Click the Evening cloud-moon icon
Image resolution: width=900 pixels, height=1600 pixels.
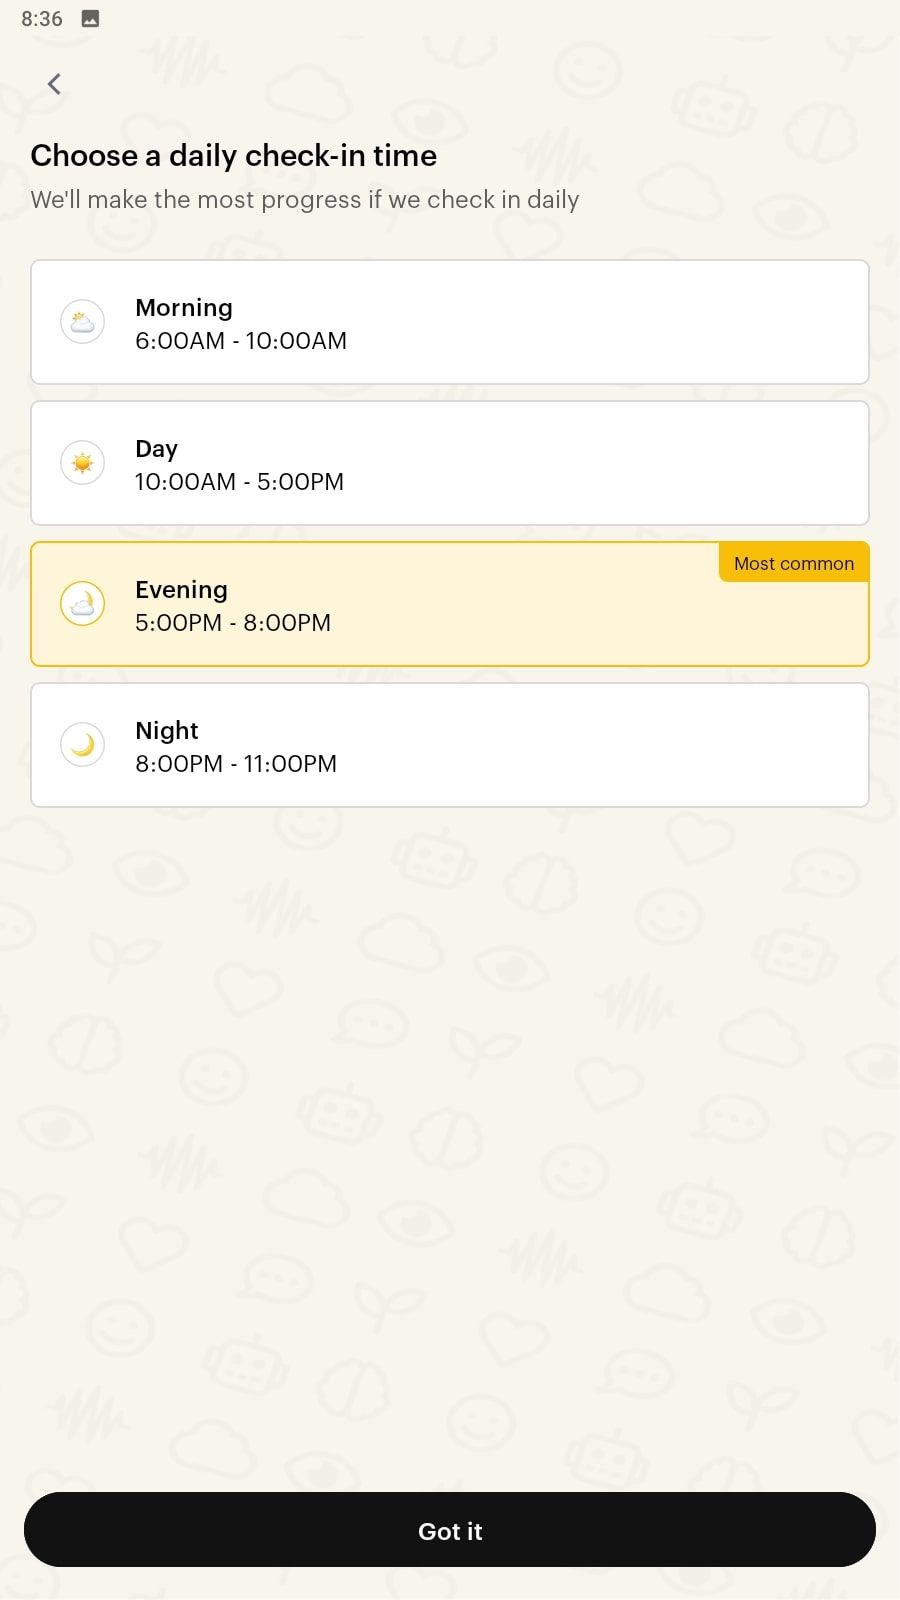(83, 604)
